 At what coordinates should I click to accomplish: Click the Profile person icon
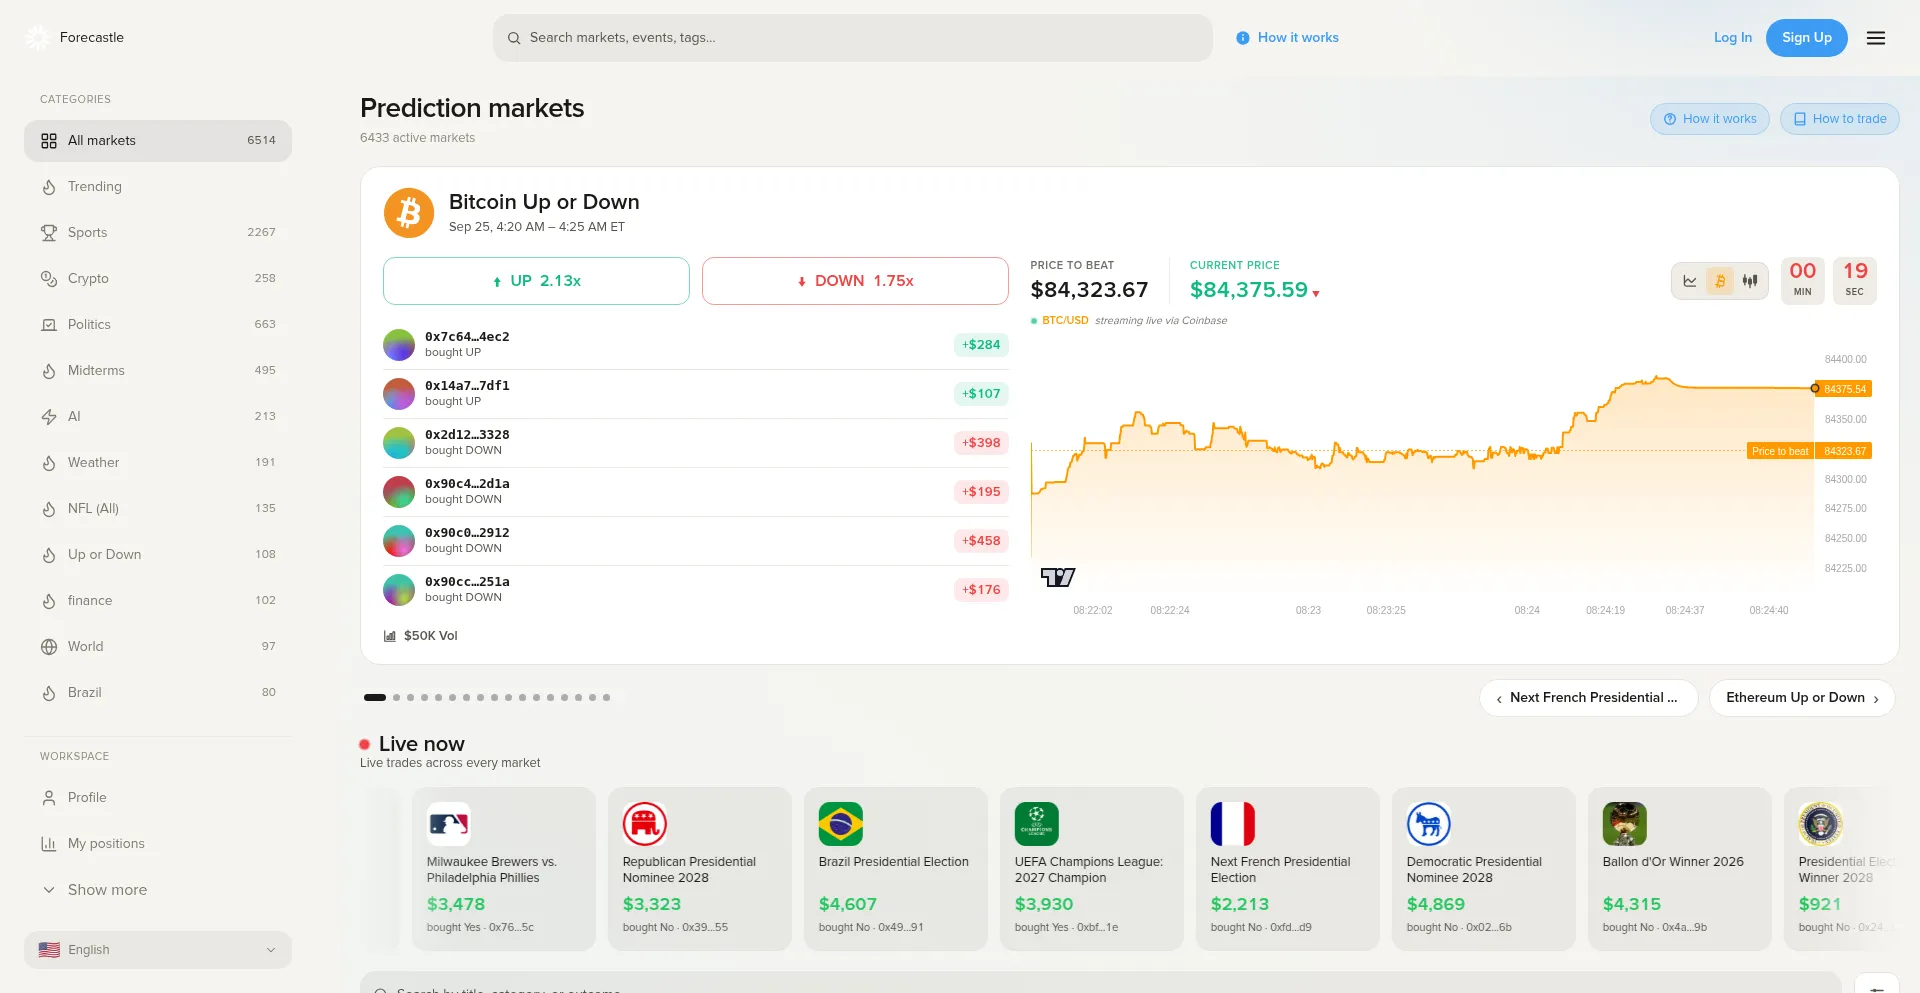49,798
